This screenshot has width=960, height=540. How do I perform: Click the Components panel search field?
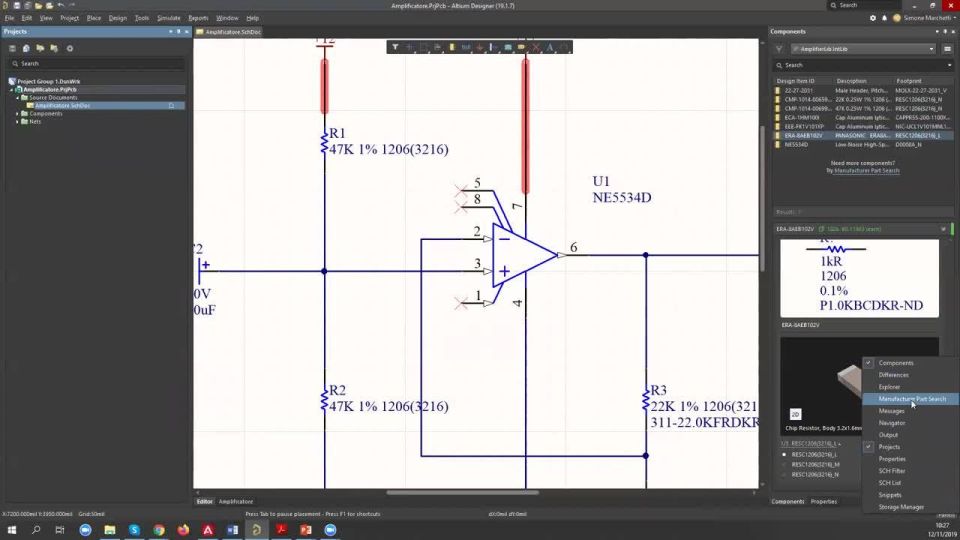pyautogui.click(x=863, y=65)
